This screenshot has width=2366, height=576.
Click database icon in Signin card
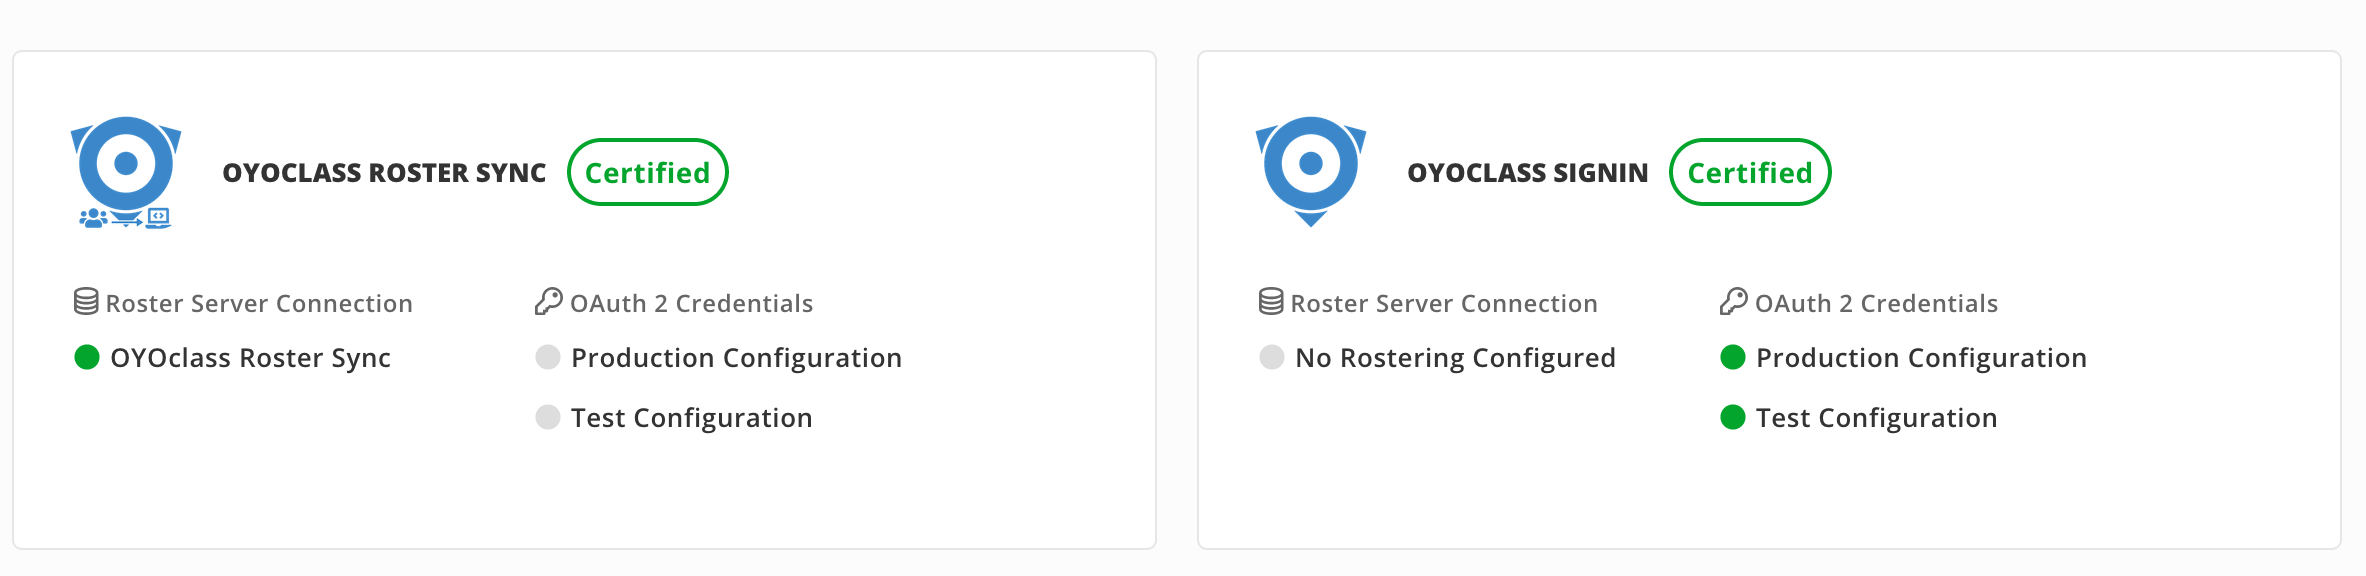click(x=1271, y=301)
